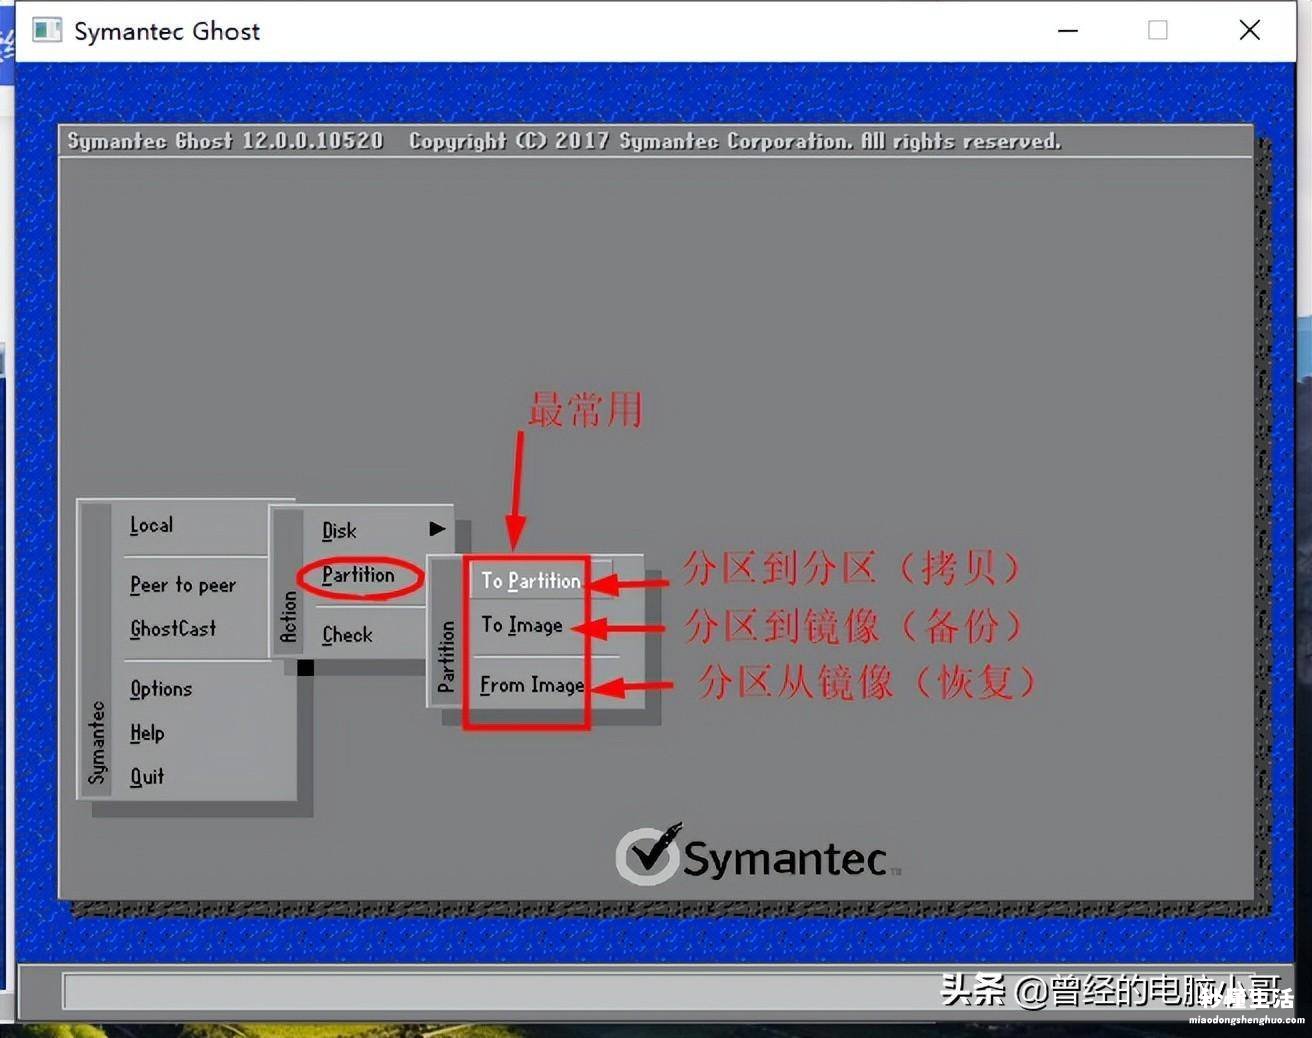Choose Check in Action menu
Screen dimensions: 1312x1038
point(347,635)
